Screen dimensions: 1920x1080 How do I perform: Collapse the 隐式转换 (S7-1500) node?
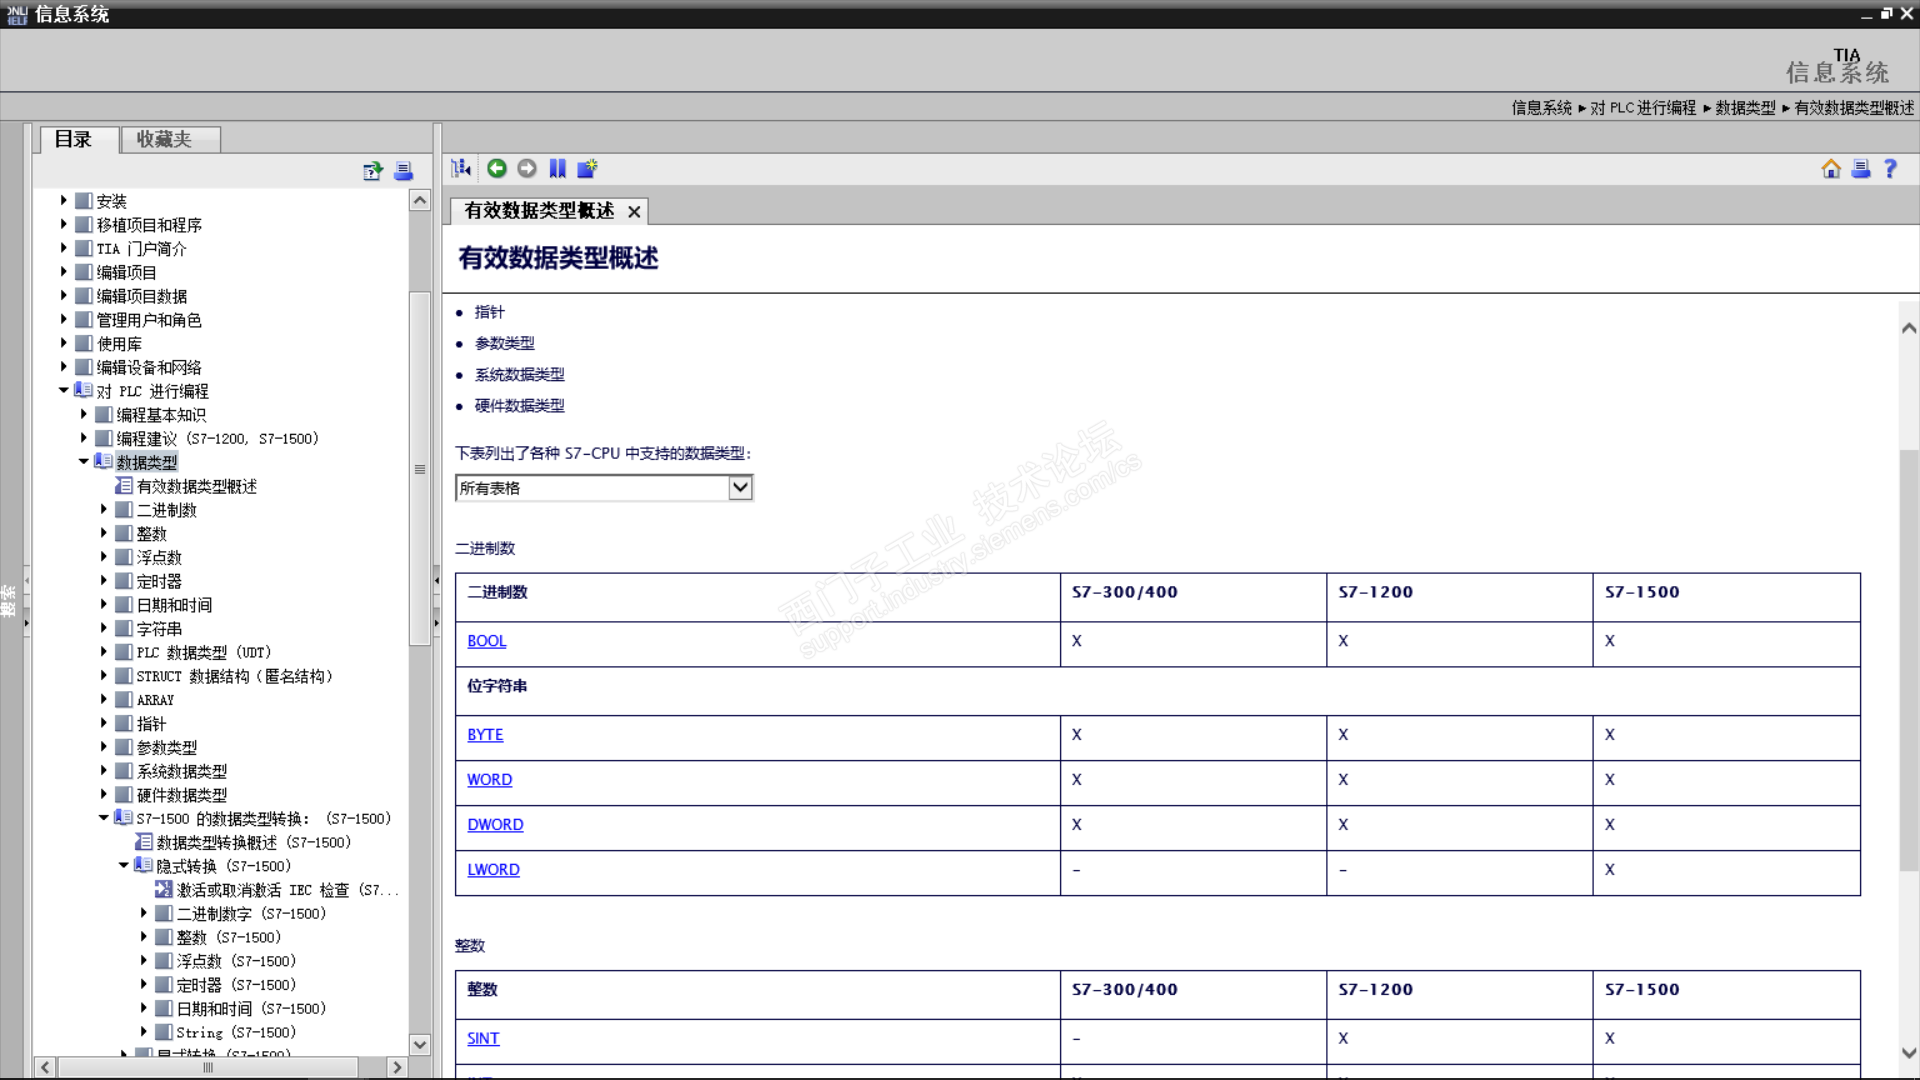coord(124,866)
